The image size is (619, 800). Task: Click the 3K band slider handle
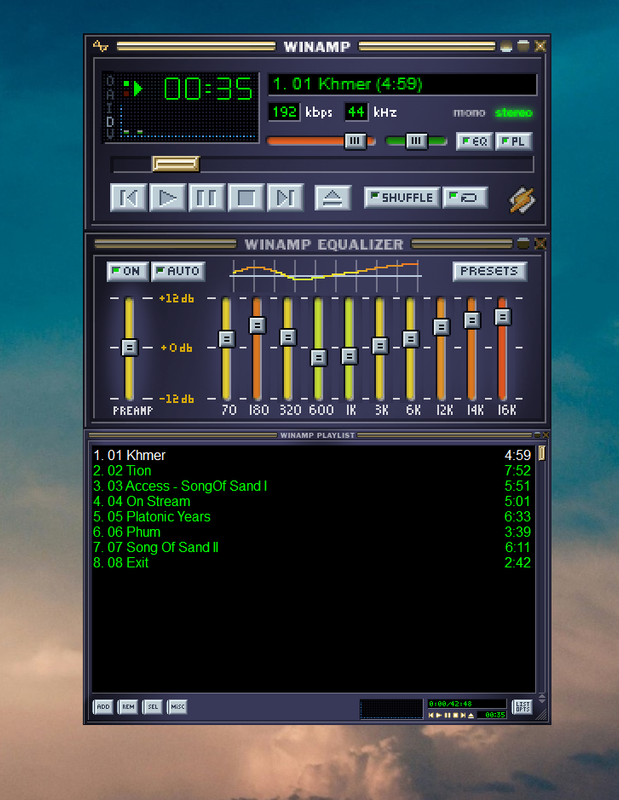tap(380, 346)
